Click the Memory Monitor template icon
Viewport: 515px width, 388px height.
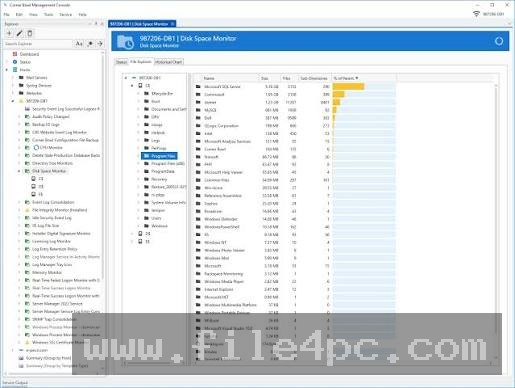tap(27, 272)
